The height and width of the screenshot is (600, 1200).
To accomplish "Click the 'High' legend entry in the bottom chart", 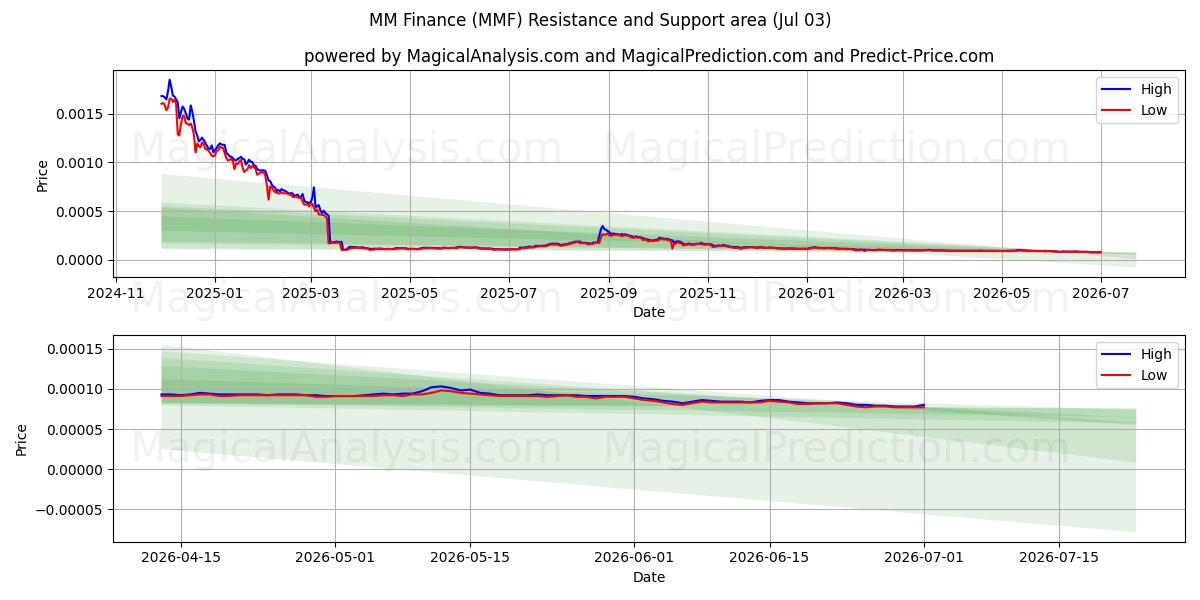I will pyautogui.click(x=1156, y=354).
